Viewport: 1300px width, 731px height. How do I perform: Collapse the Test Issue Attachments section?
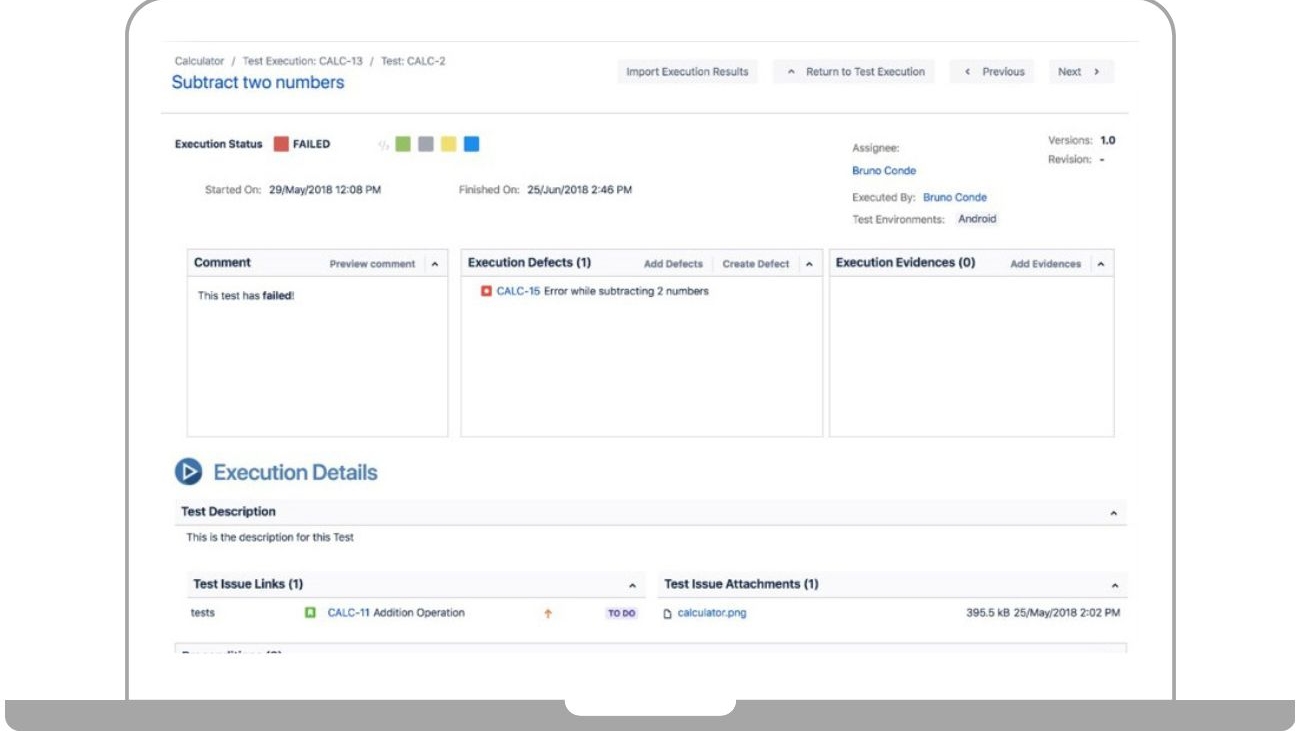1113,585
